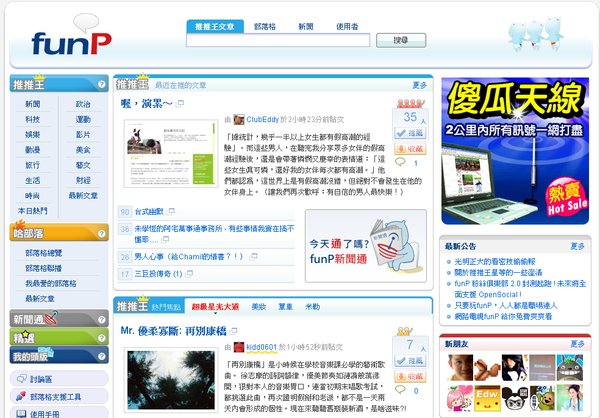Open announcement 光明正大的看密技偷偷報
600x418 pixels.
tap(495, 262)
